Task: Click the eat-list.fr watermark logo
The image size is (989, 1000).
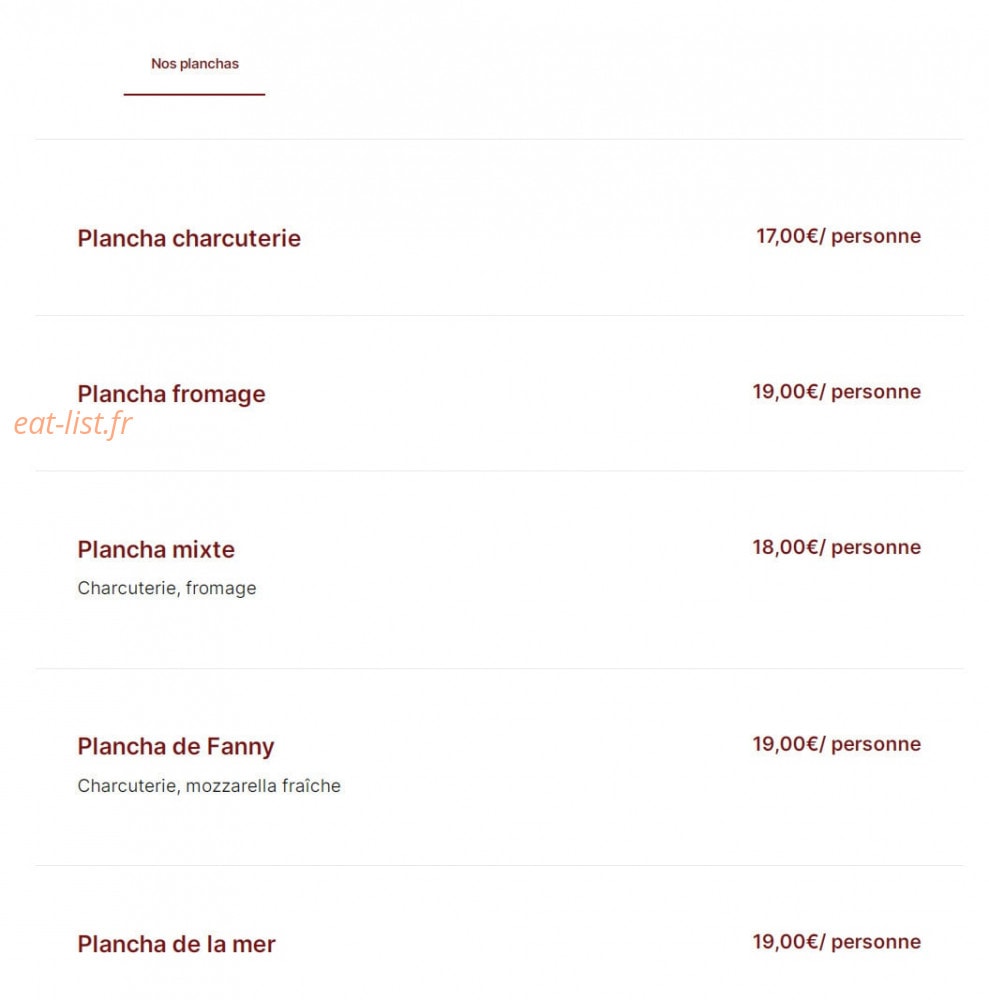Action: (73, 423)
